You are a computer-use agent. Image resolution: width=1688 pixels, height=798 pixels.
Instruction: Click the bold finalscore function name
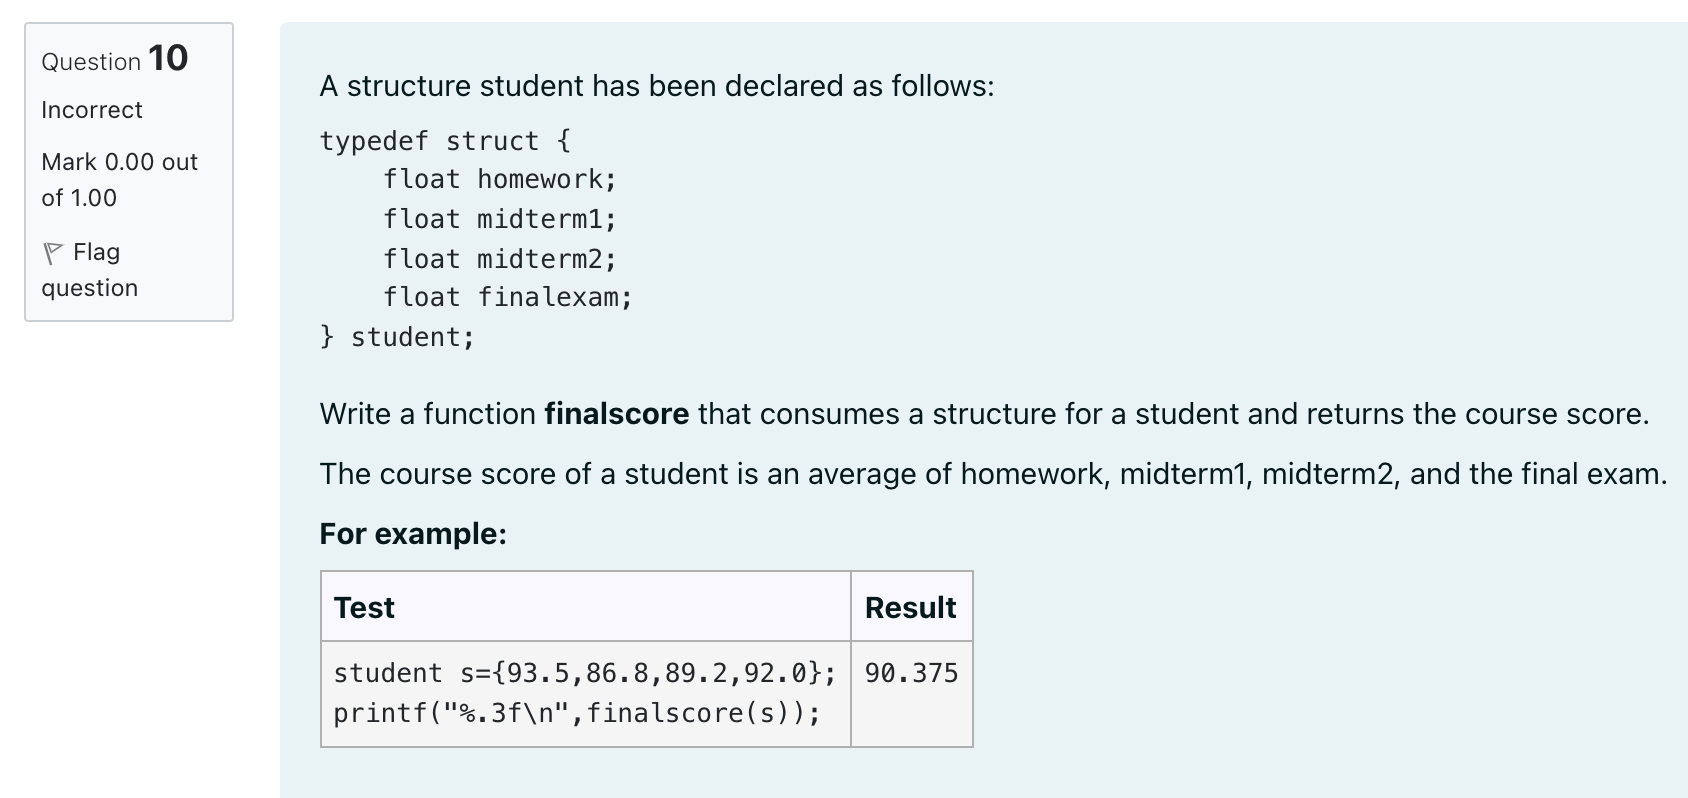(616, 414)
